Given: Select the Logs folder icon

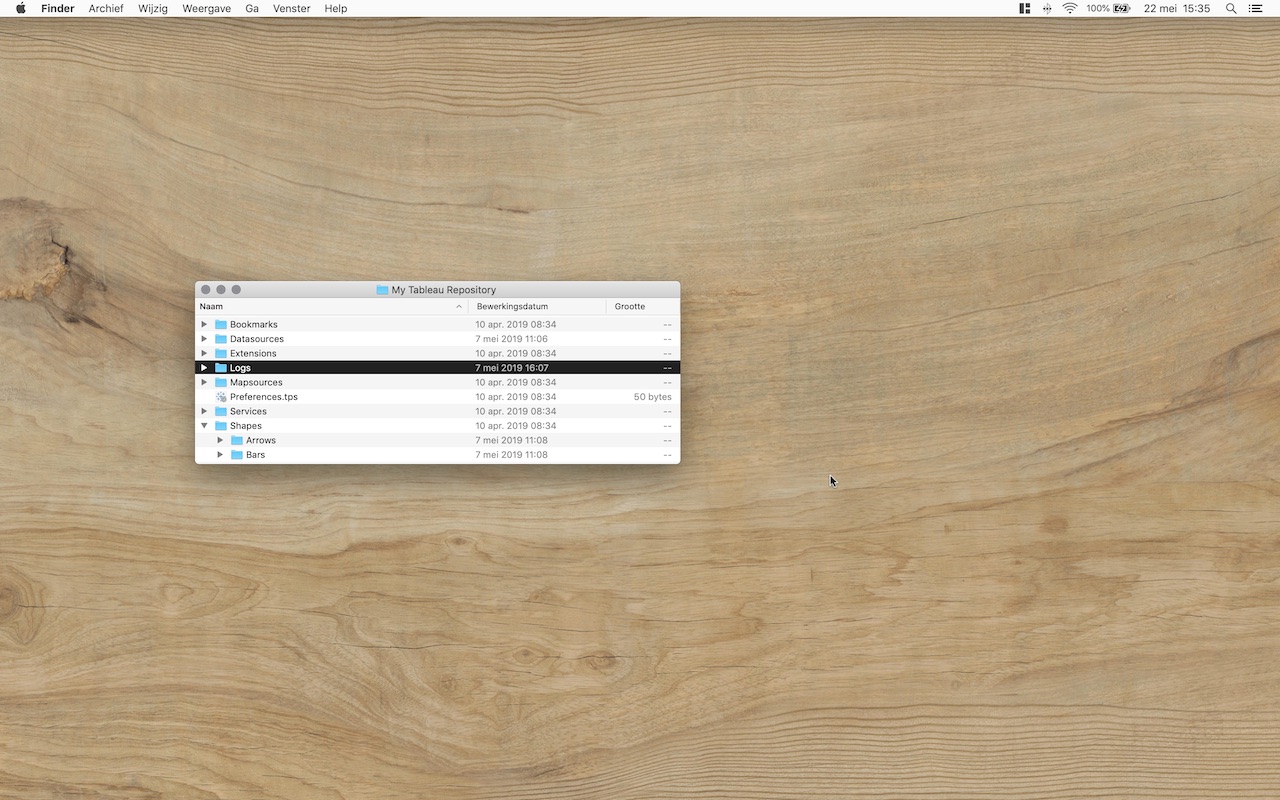Looking at the screenshot, I should tap(221, 368).
